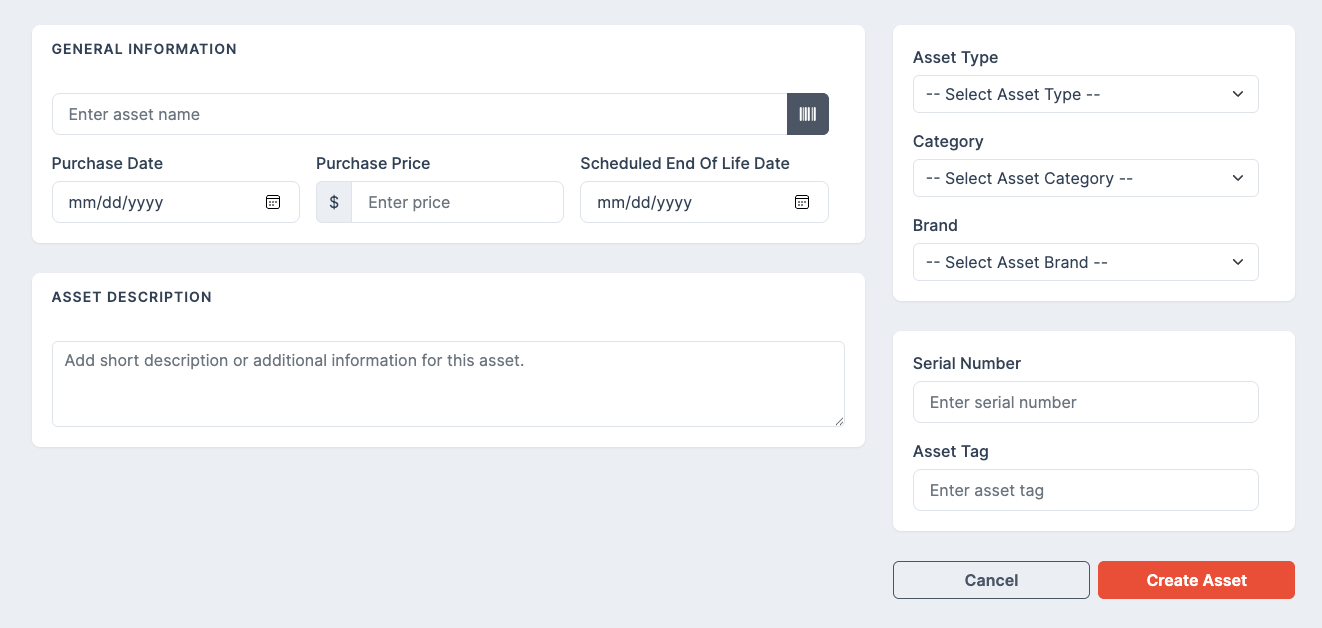This screenshot has width=1322, height=628.
Task: Open the Select Asset Category dropdown
Action: click(x=1085, y=178)
